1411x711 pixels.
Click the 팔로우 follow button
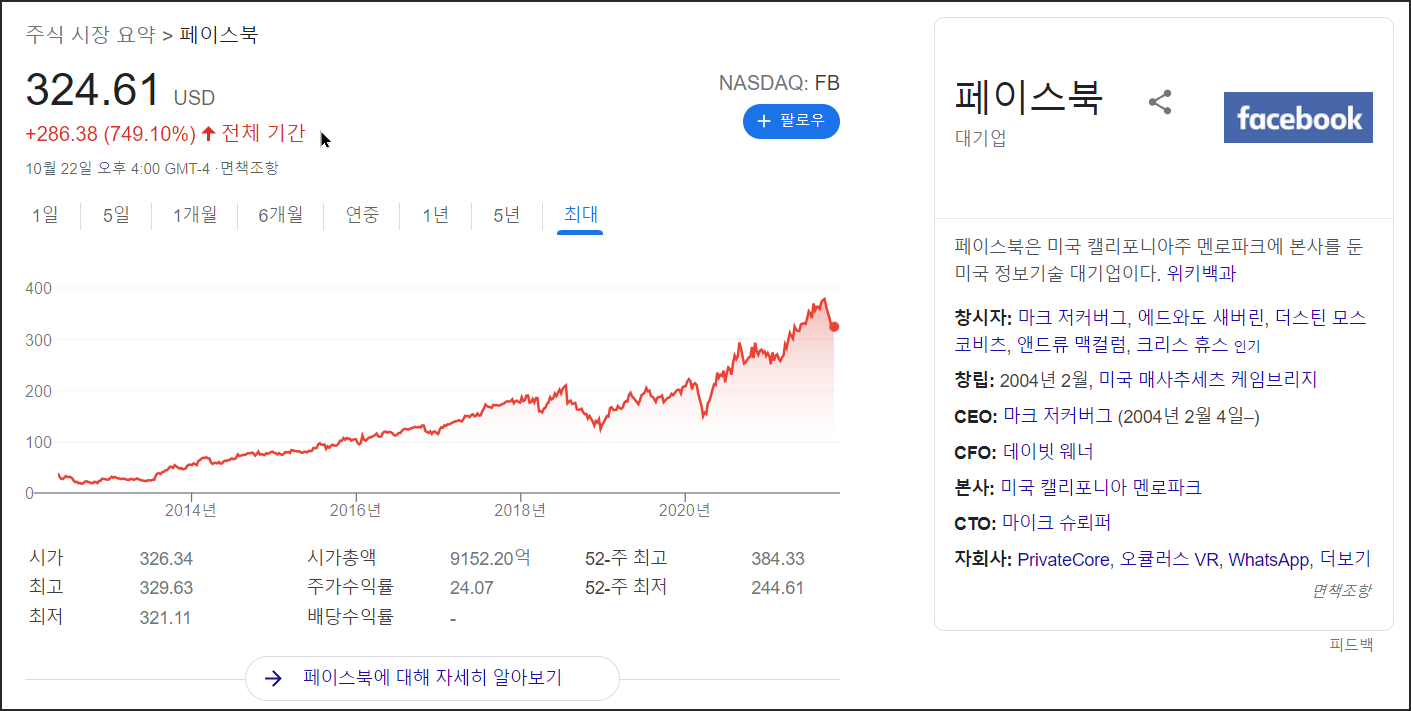pyautogui.click(x=791, y=121)
